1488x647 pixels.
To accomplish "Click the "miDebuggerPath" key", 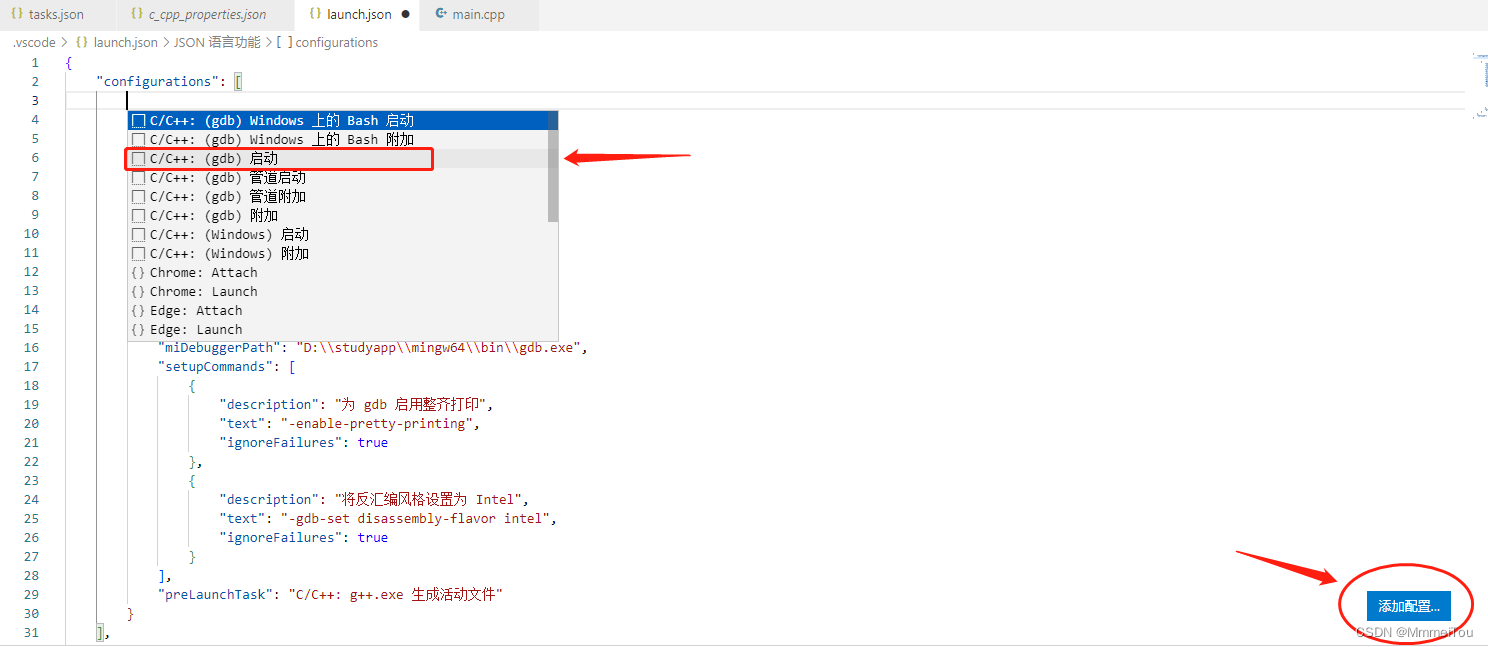I will [x=219, y=348].
